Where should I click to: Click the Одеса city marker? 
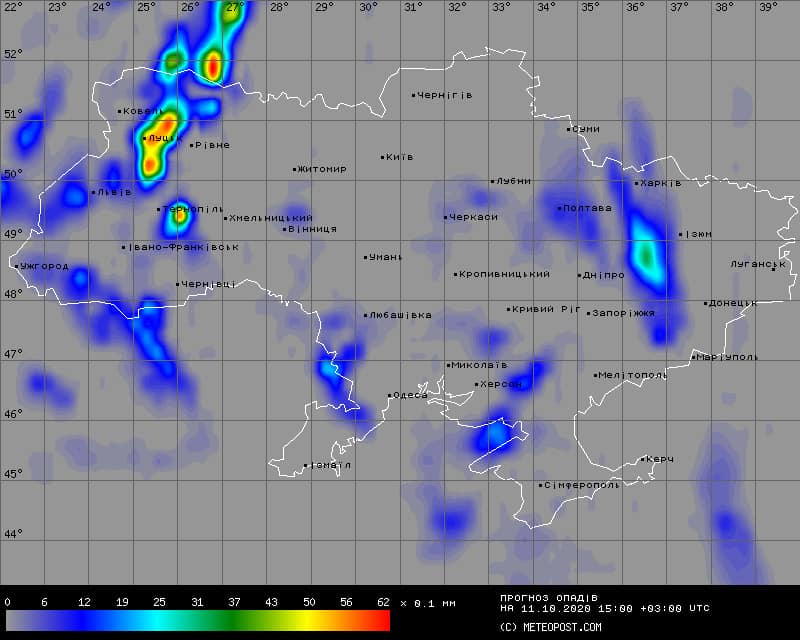(x=390, y=396)
